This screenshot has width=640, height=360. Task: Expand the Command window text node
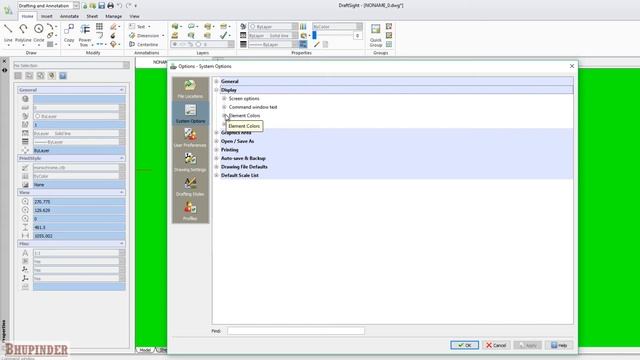(224, 107)
